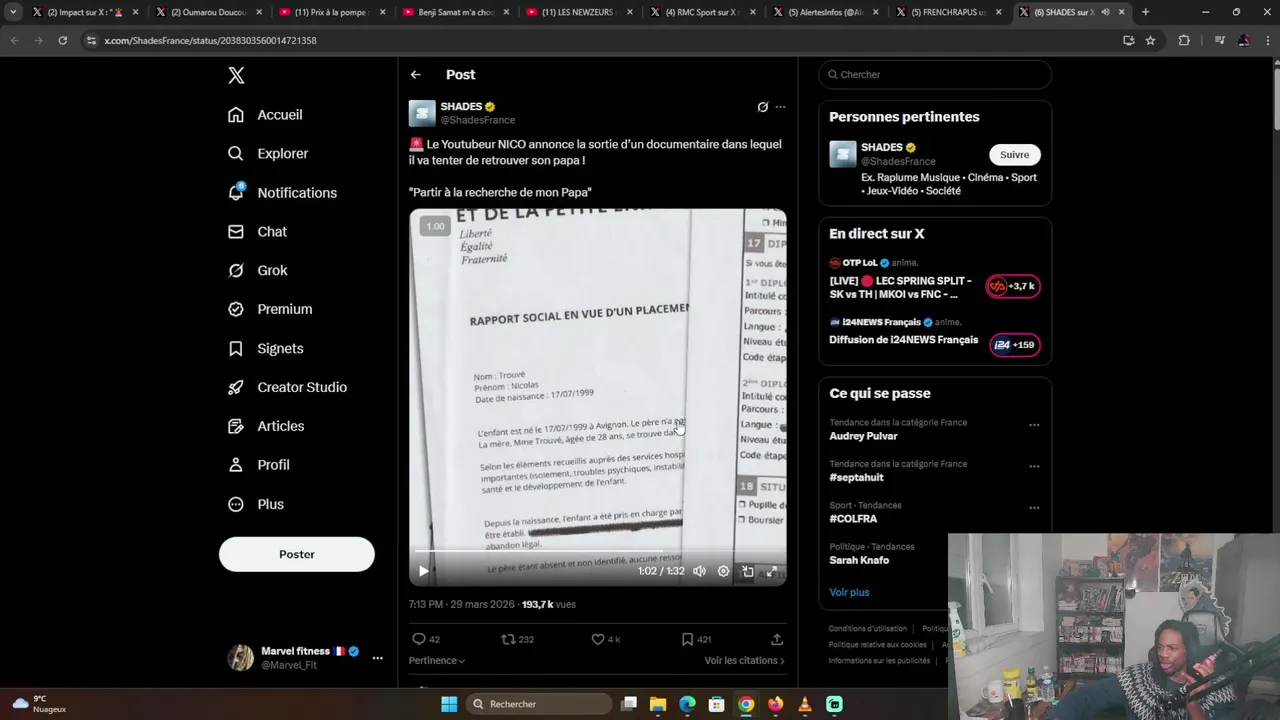Viewport: 1280px width, 720px height.
Task: Mute the video sound
Action: tap(699, 571)
